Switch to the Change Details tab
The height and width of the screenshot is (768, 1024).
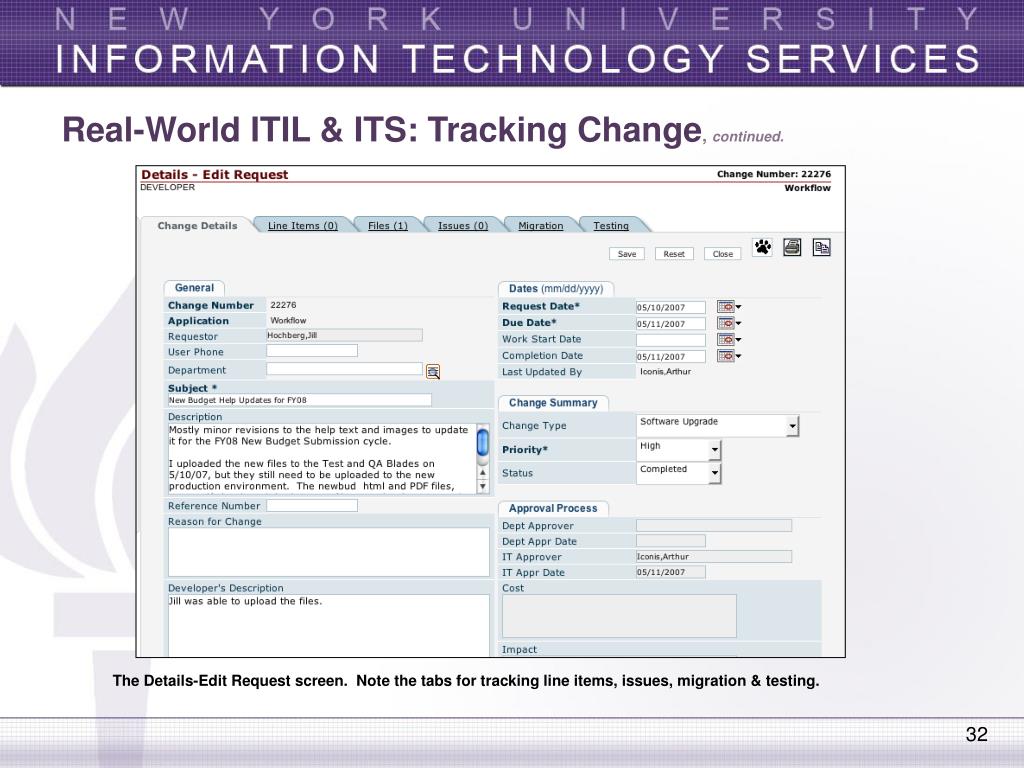click(197, 226)
